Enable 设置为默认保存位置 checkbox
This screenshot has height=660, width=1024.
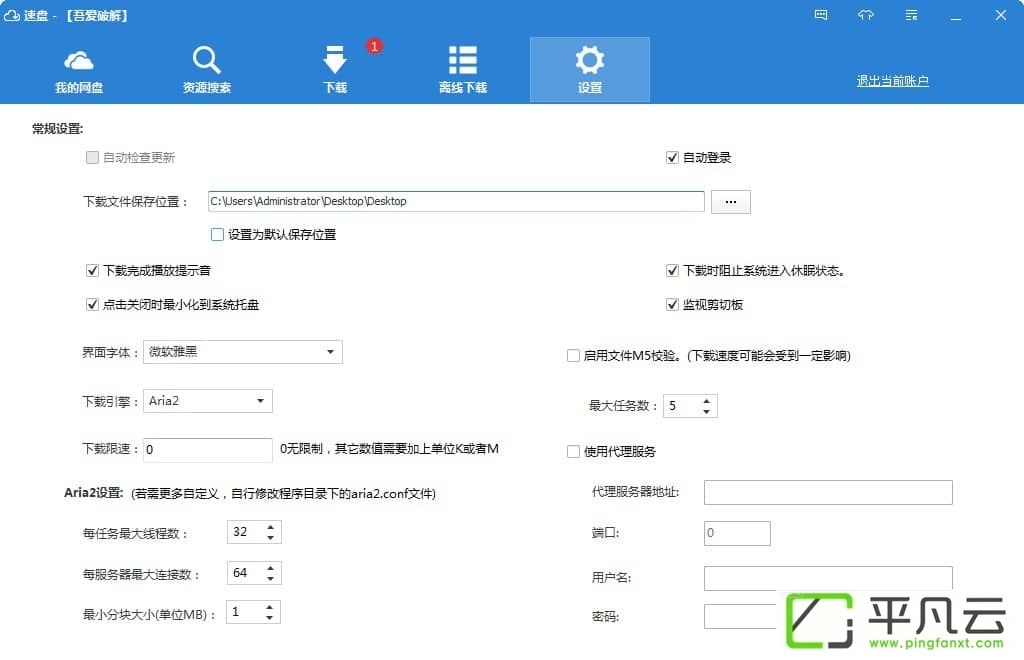[217, 234]
